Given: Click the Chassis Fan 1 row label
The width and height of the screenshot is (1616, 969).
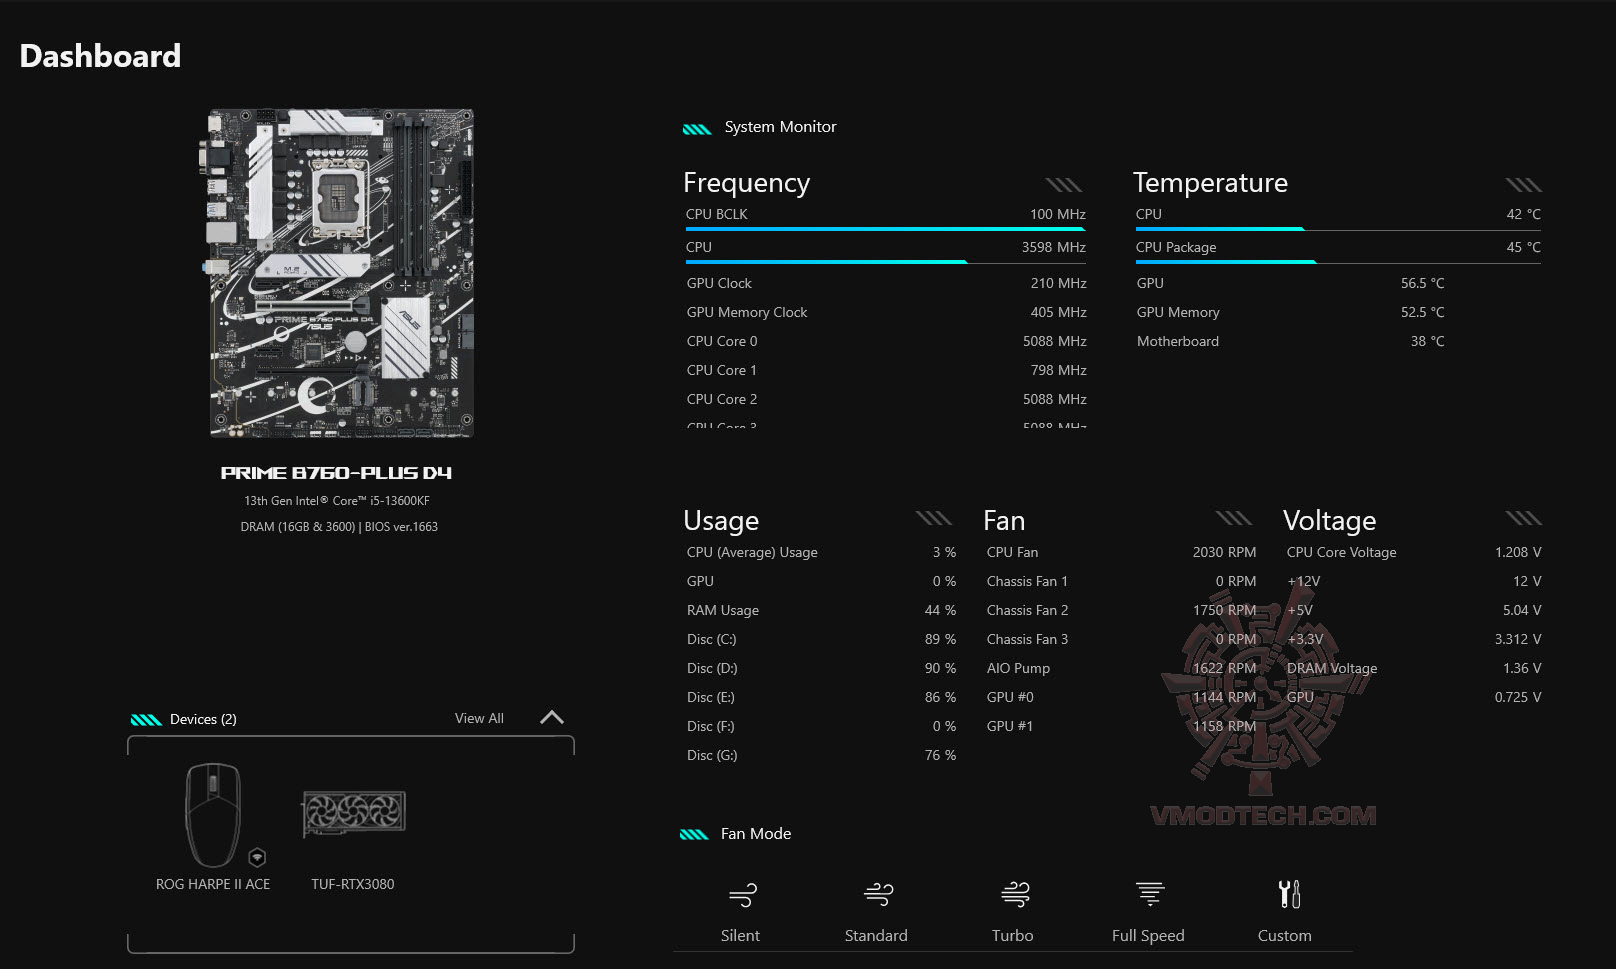Looking at the screenshot, I should (1027, 581).
